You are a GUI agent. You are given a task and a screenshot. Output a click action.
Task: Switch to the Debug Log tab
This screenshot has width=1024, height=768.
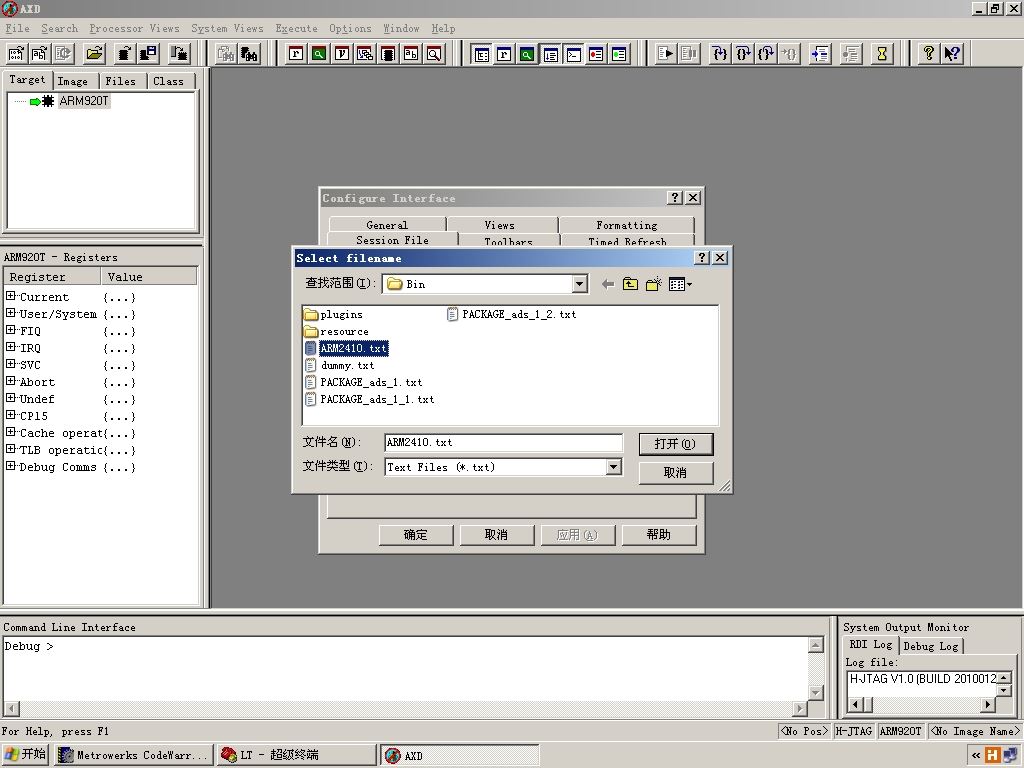pos(931,646)
